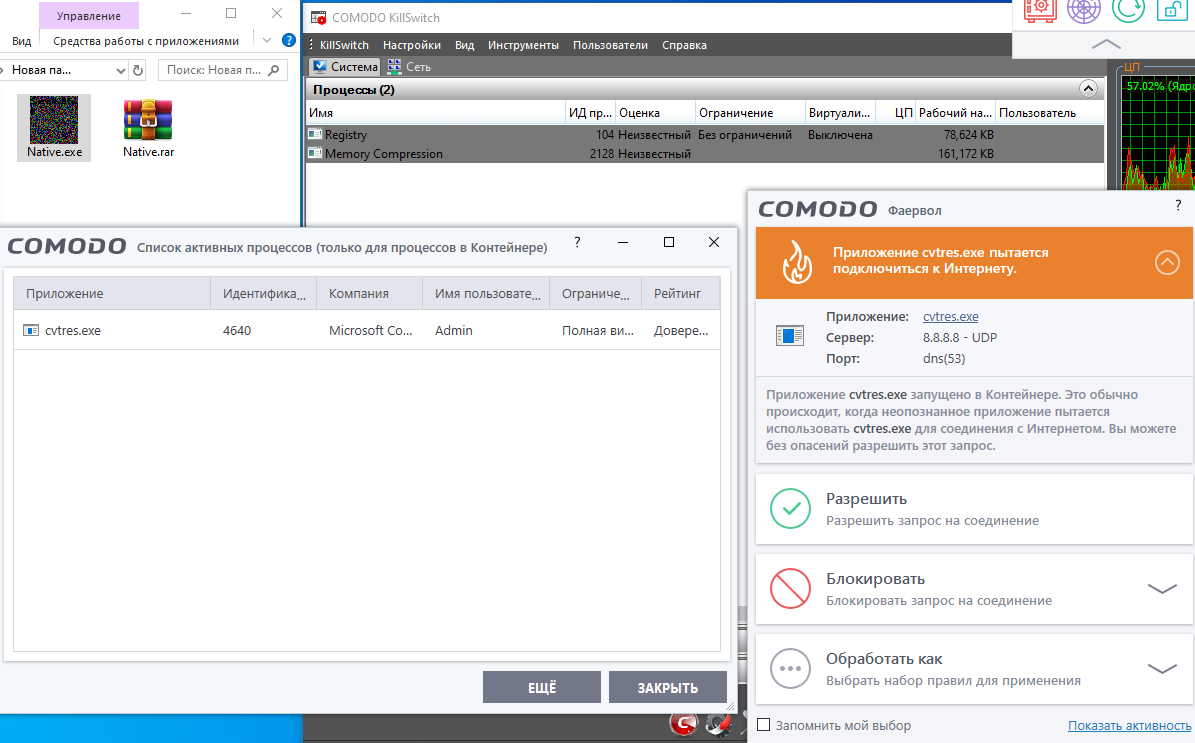Screen dimensions: 1195x743
Task: Click the COMODO KillSwitch title icon
Action: pos(319,17)
